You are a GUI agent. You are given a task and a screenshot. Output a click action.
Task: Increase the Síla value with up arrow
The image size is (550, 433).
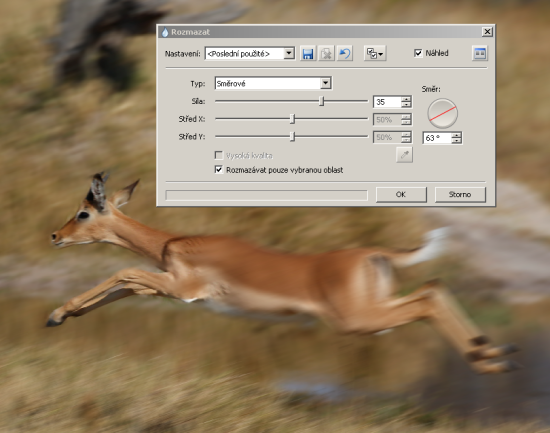click(x=406, y=99)
